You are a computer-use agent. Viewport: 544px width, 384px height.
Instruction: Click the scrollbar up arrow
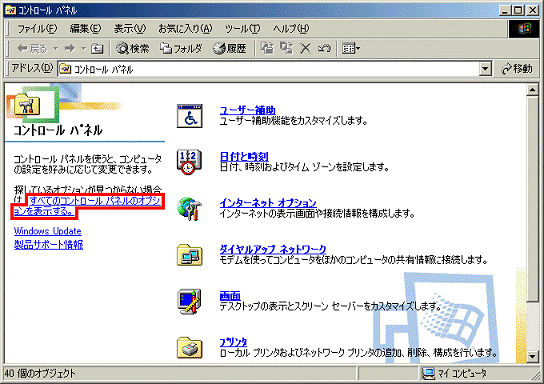pyautogui.click(x=532, y=90)
